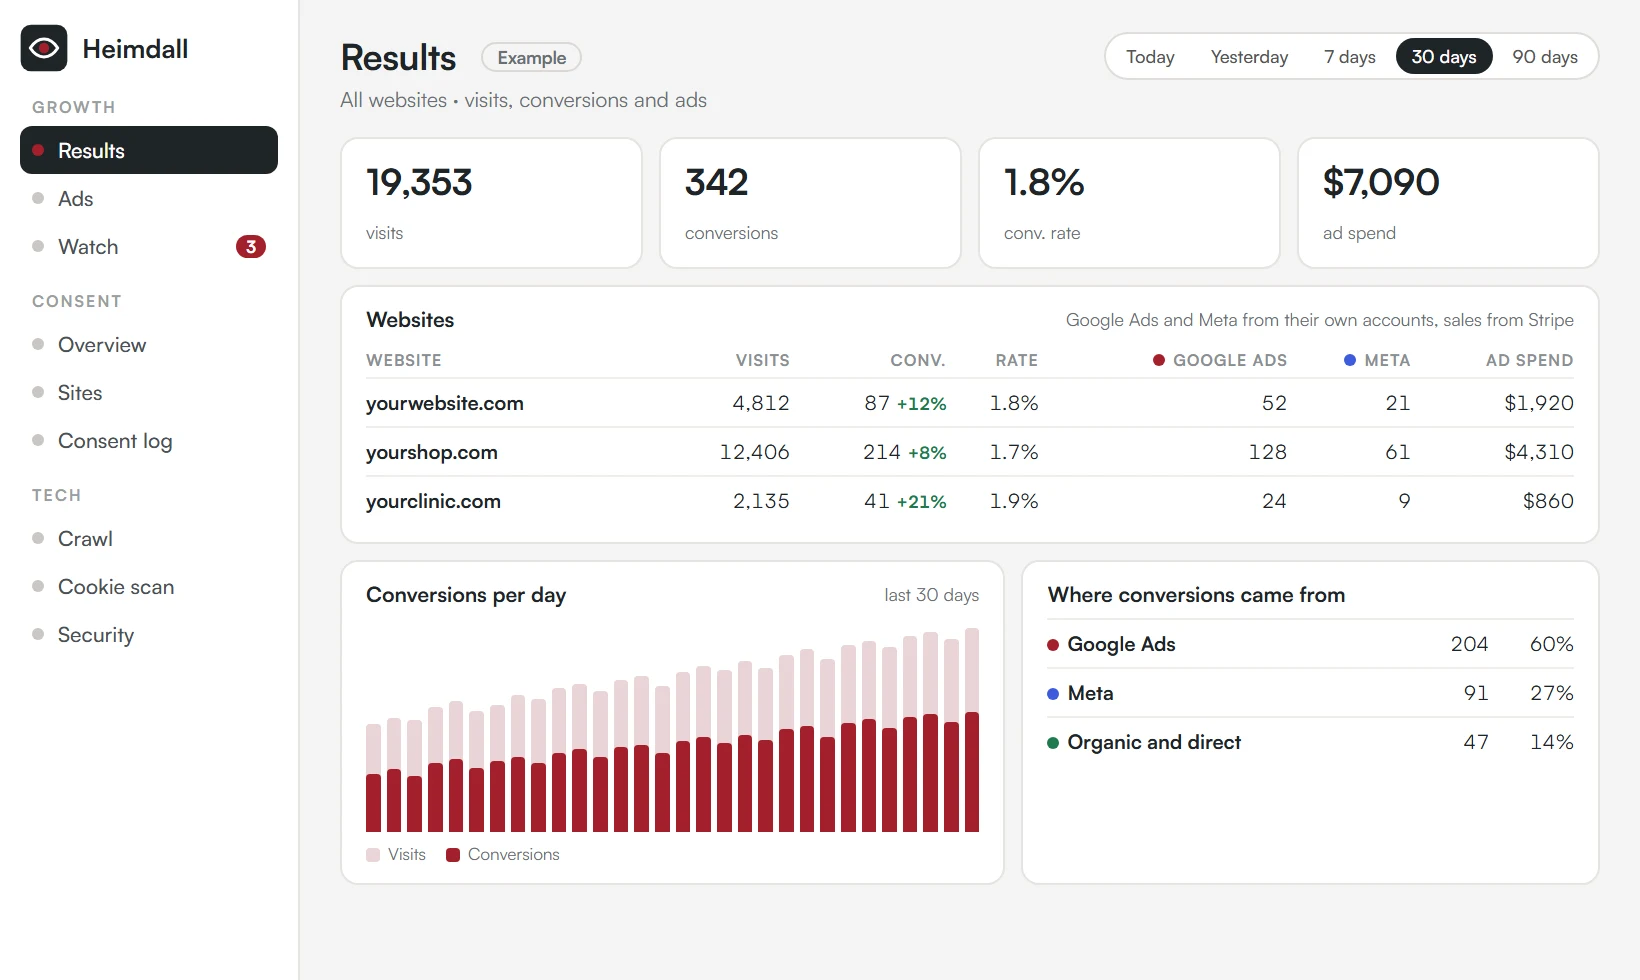Screen dimensions: 1640x980
Task: Click the last bar in Conversions chart
Action: 972,730
